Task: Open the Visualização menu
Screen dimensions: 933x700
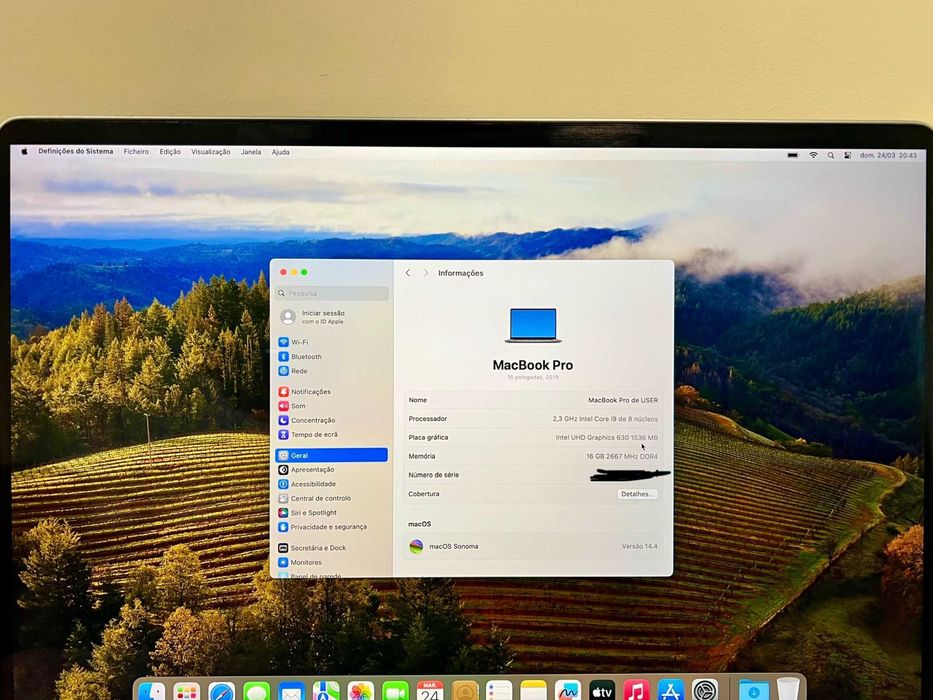Action: click(x=211, y=152)
